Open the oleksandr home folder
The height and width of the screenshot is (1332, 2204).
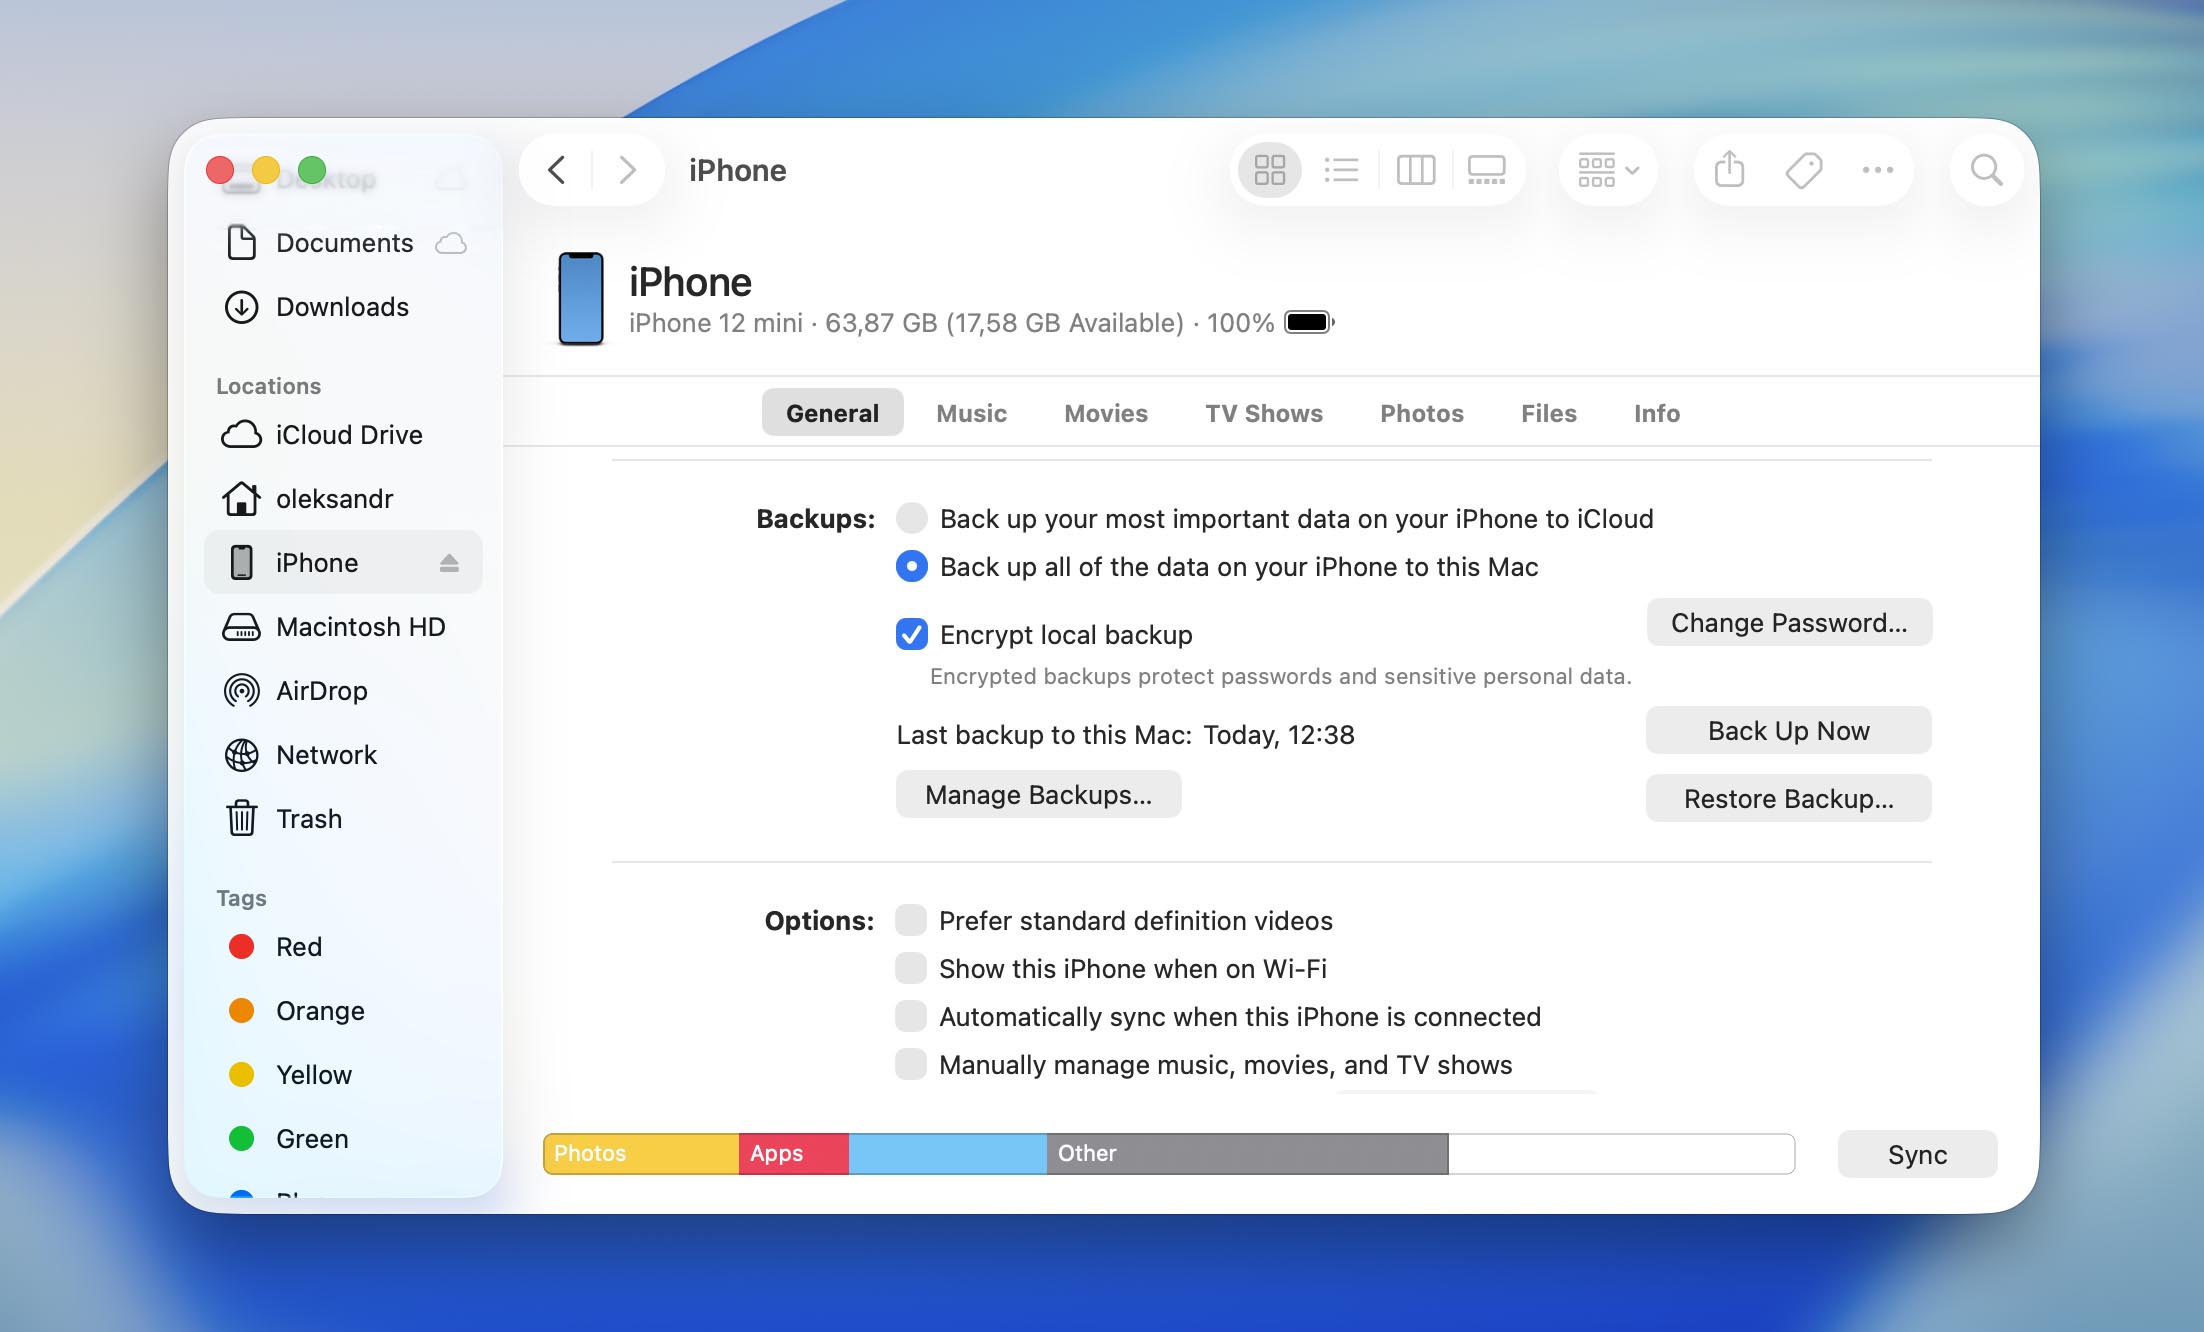click(344, 499)
